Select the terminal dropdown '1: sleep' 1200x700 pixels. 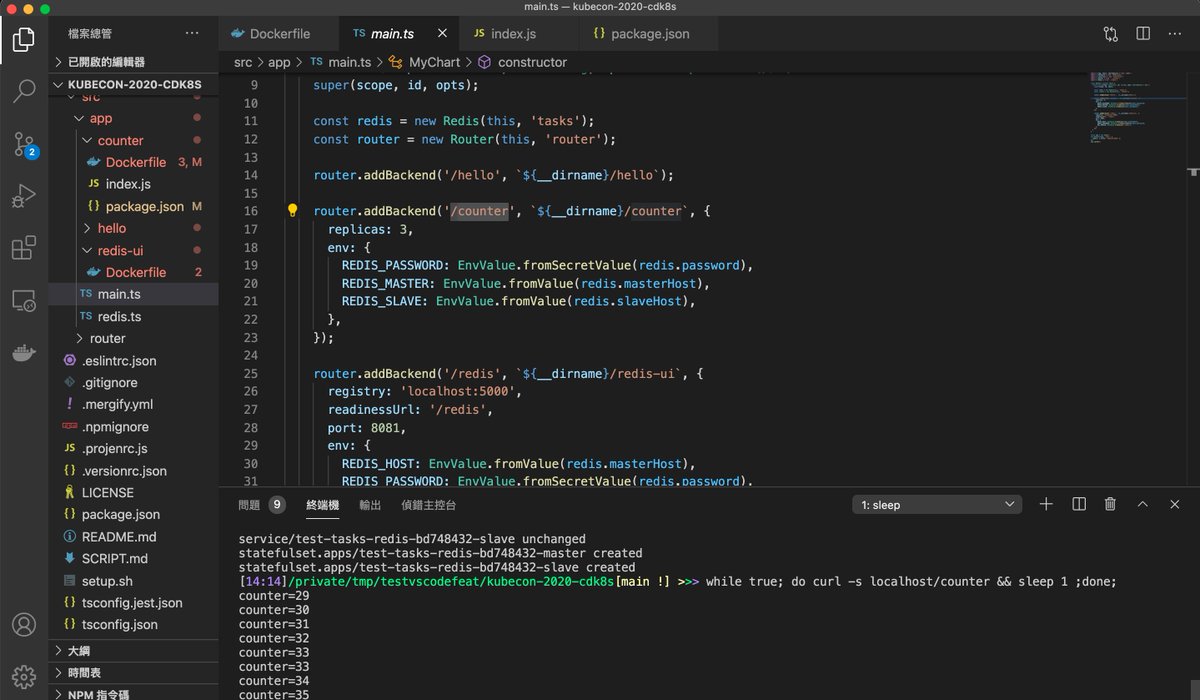[937, 505]
